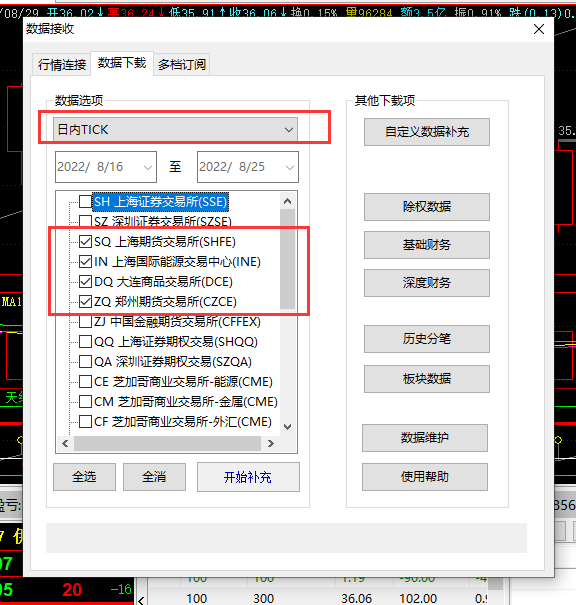
Task: Open the end date 2022/8/25 picker
Action: (290, 167)
